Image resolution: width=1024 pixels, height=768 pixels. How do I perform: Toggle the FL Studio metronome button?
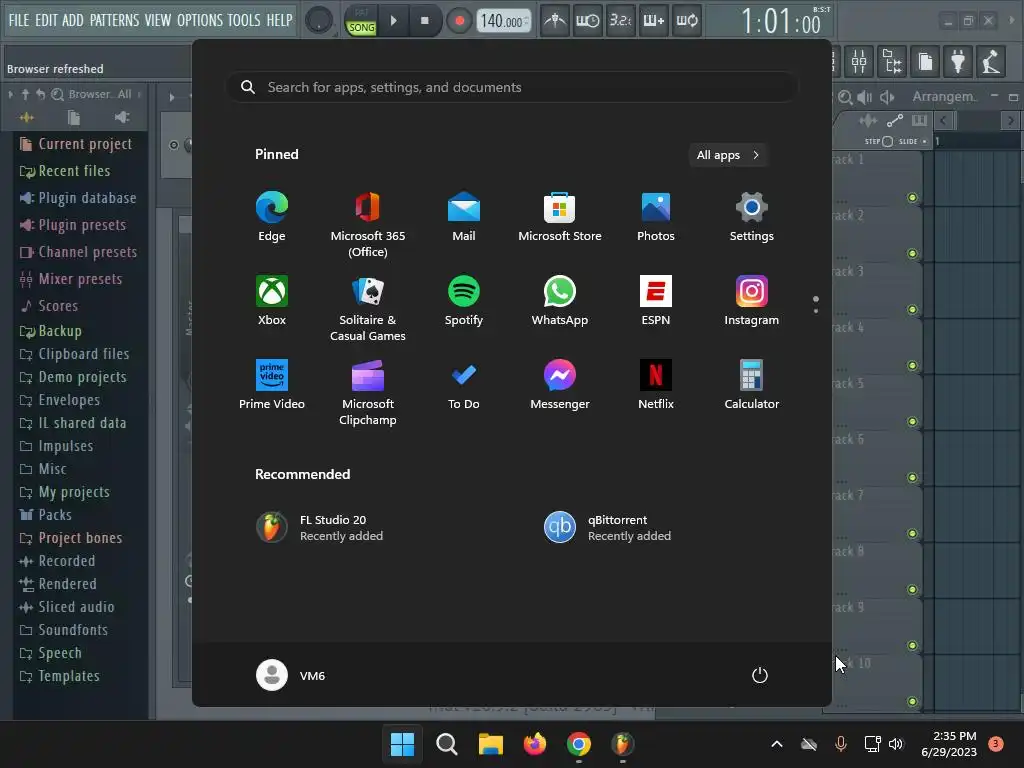pyautogui.click(x=554, y=21)
